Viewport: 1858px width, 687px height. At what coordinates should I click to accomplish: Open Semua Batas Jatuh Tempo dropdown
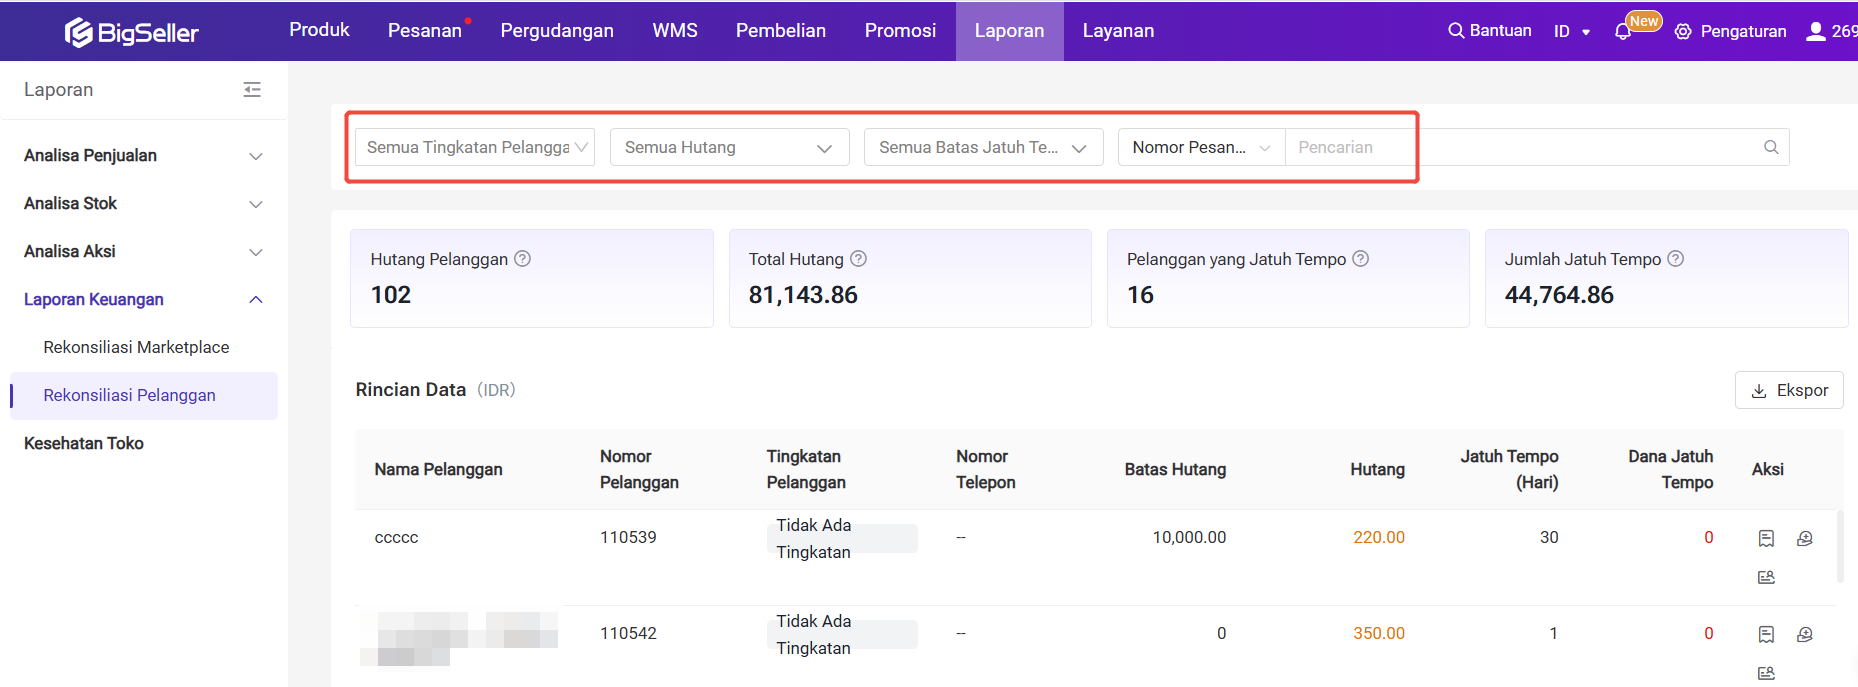tap(983, 147)
